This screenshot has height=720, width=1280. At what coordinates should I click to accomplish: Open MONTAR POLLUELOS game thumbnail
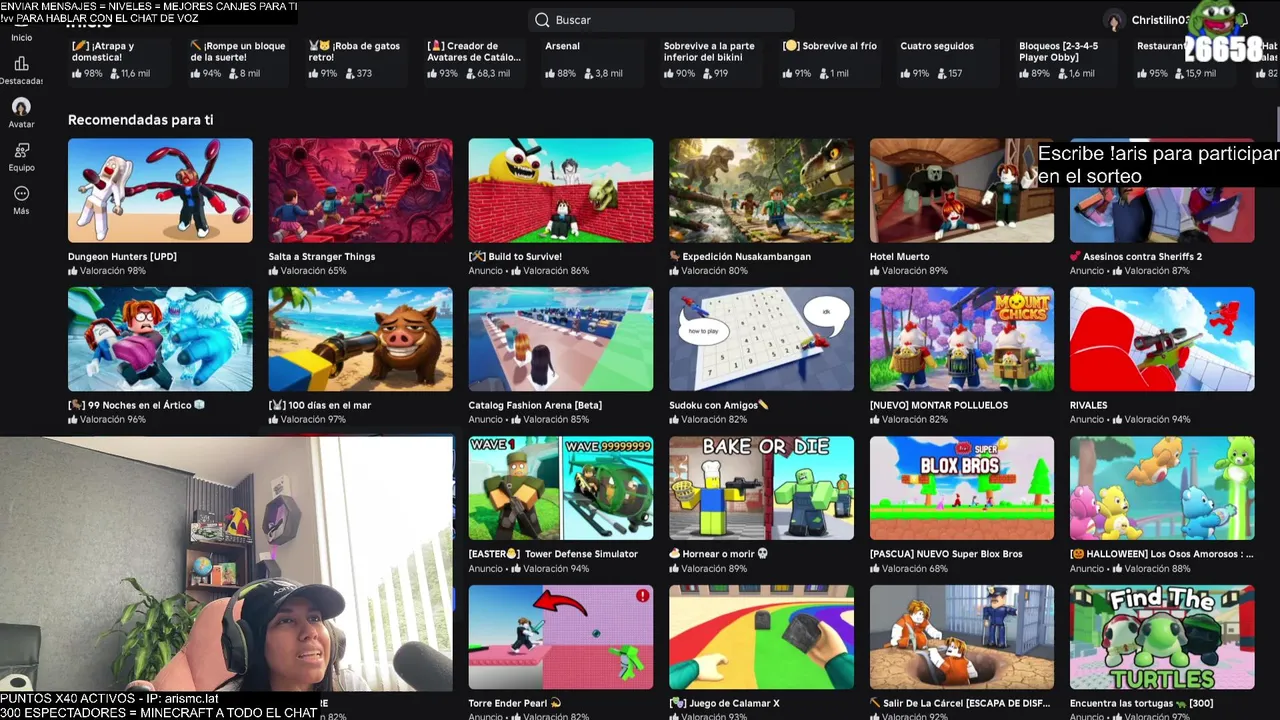pos(962,339)
